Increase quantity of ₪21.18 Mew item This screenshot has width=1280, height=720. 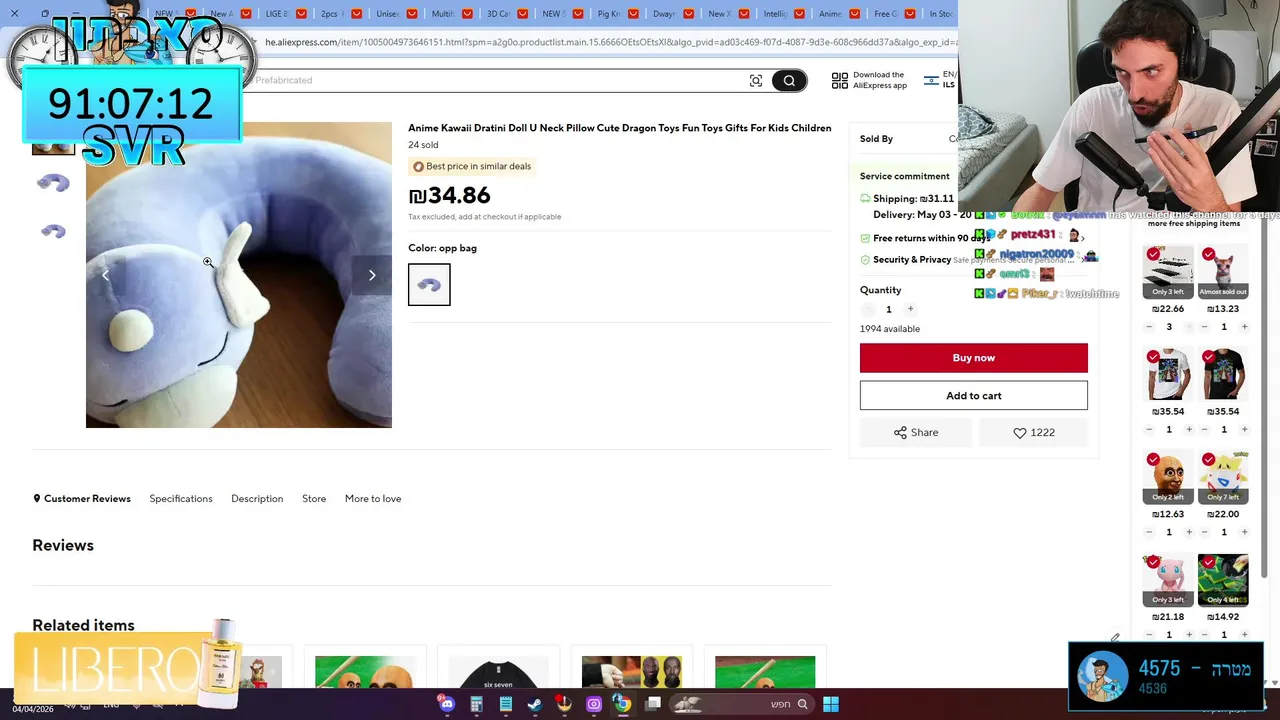point(1189,634)
